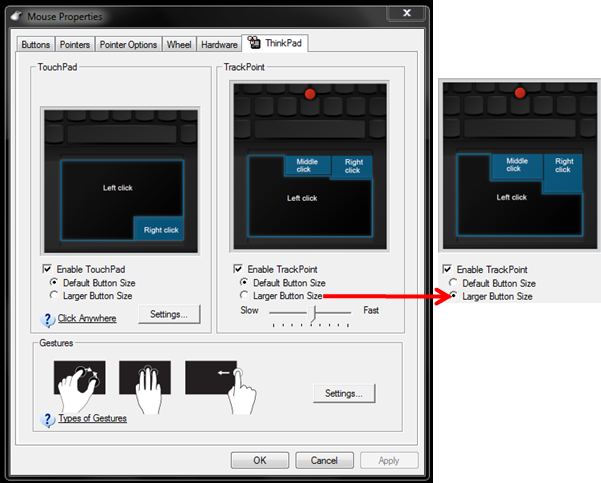This screenshot has width=601, height=483.
Task: Select Default Button Size under TouchPad
Action: [54, 283]
